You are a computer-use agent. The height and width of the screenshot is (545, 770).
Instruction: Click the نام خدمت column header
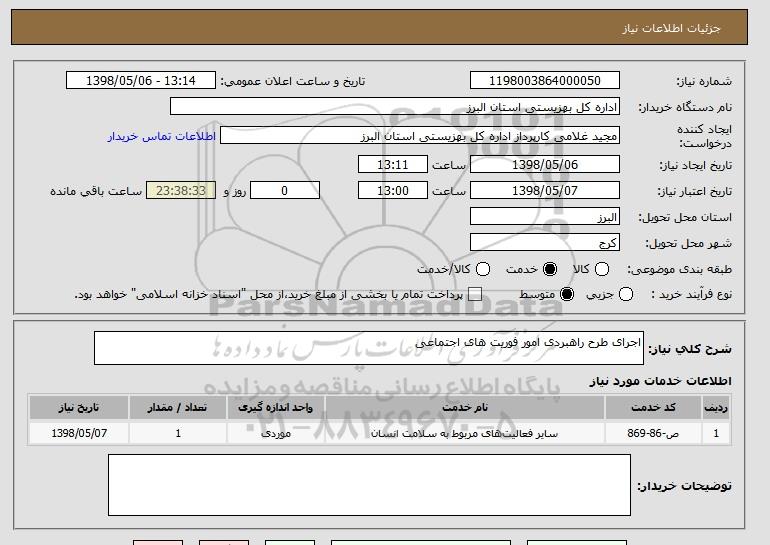[x=465, y=408]
